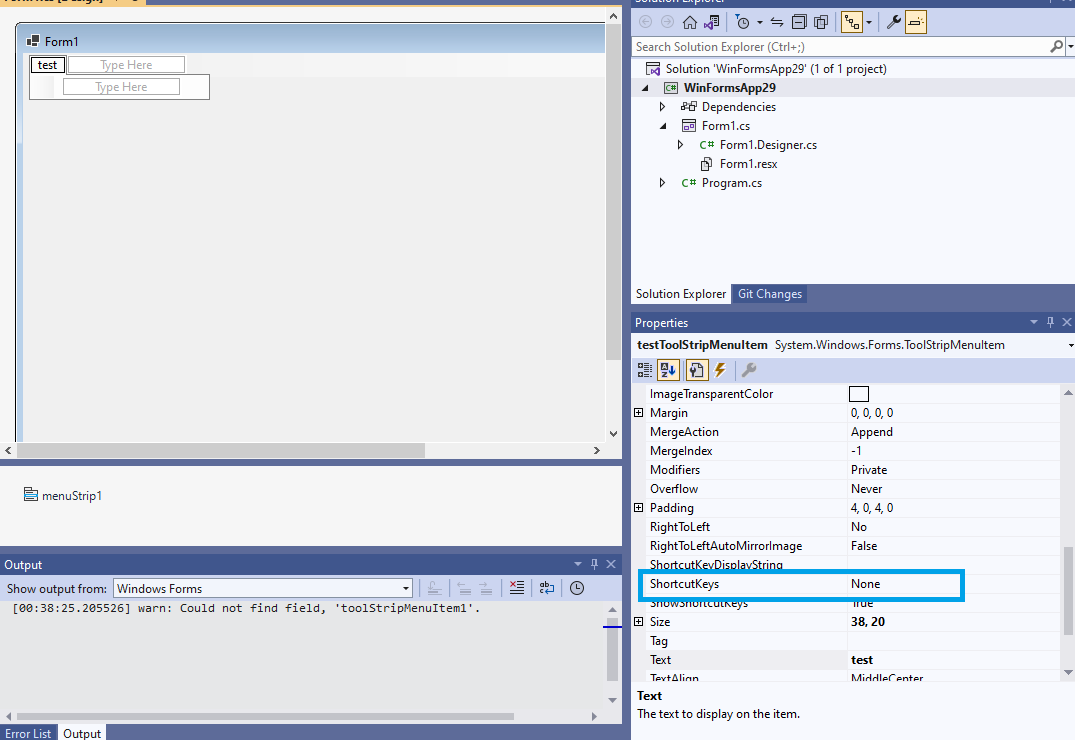Open the Events view in Properties
The width and height of the screenshot is (1075, 740).
(719, 370)
